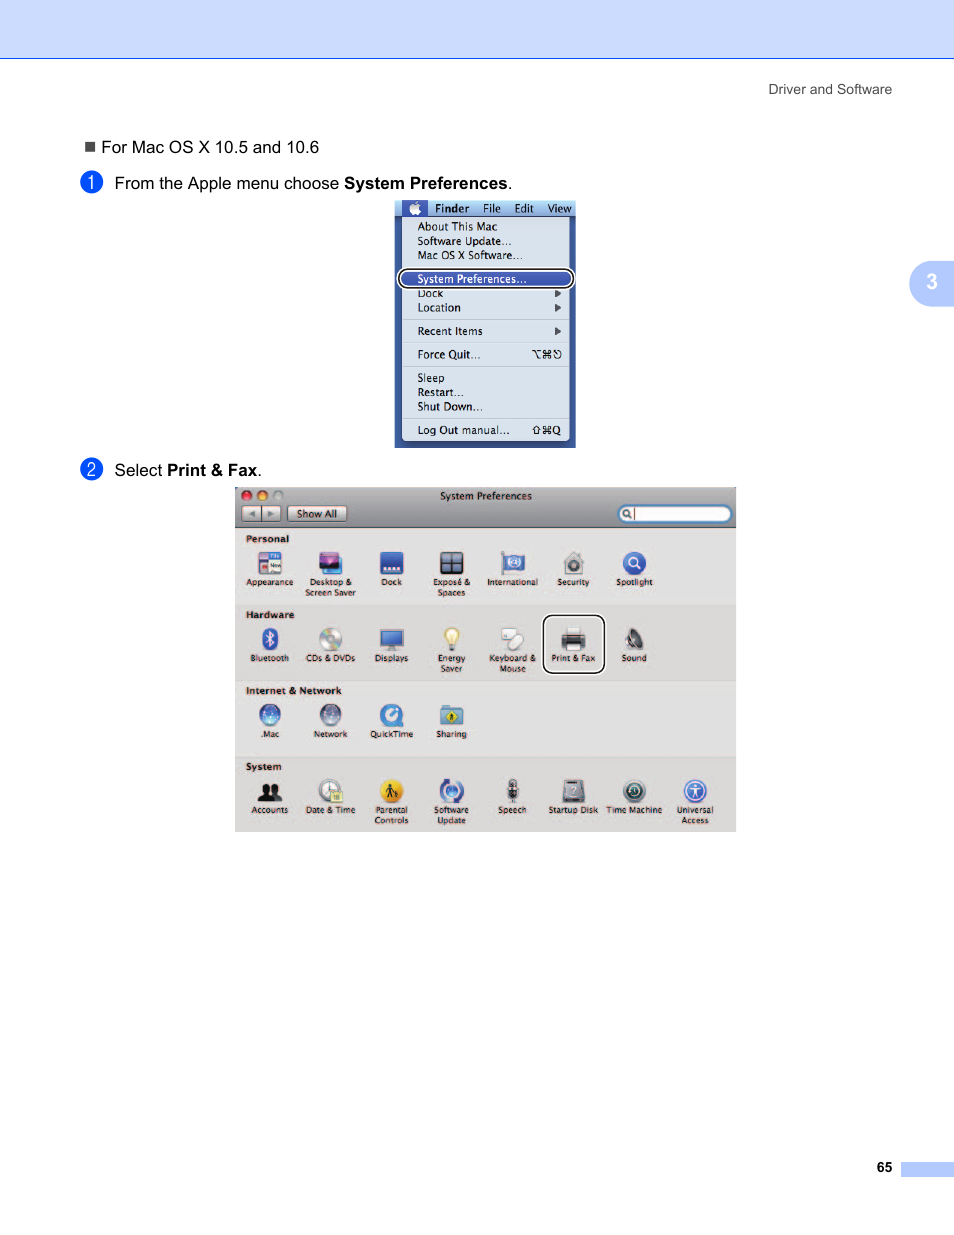The image size is (954, 1235).
Task: Choose Software Update… from Apple menu
Action: pos(485,241)
